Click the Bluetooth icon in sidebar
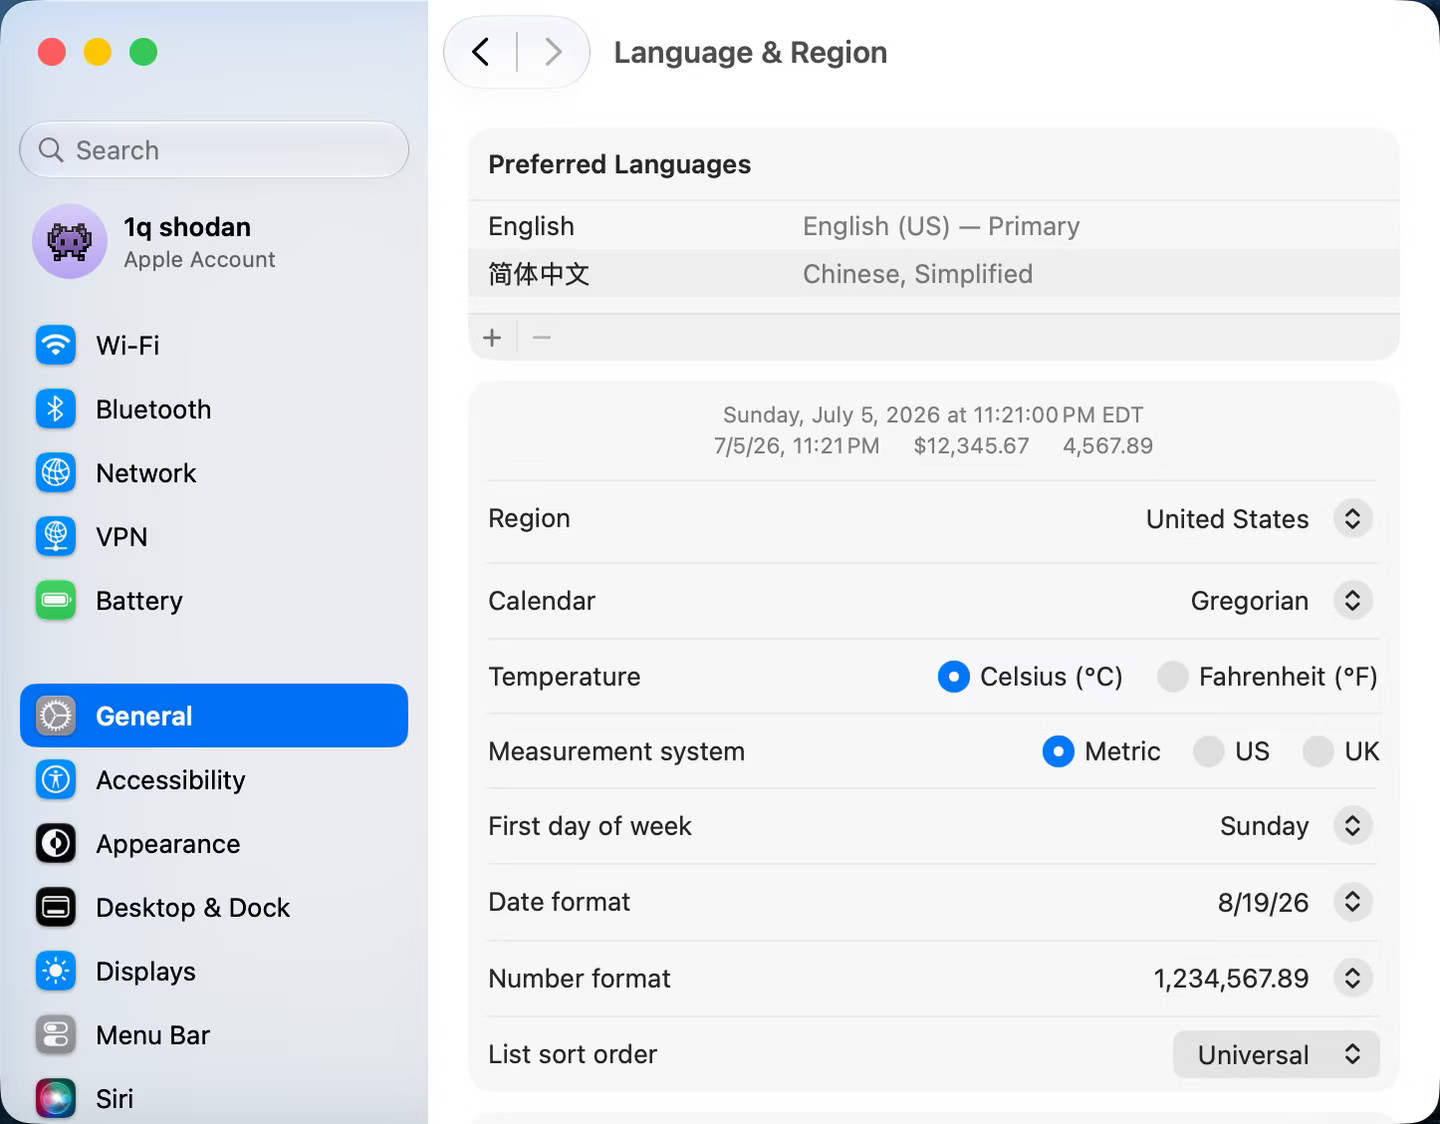Viewport: 1440px width, 1124px height. tap(56, 409)
